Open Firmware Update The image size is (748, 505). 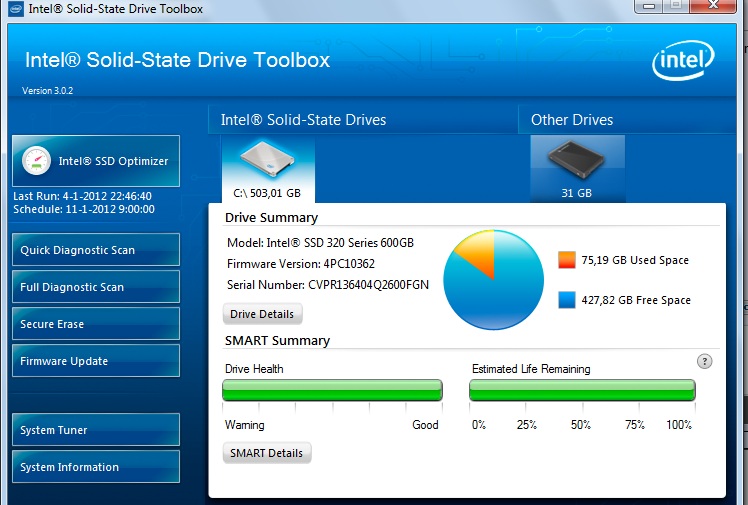point(96,361)
